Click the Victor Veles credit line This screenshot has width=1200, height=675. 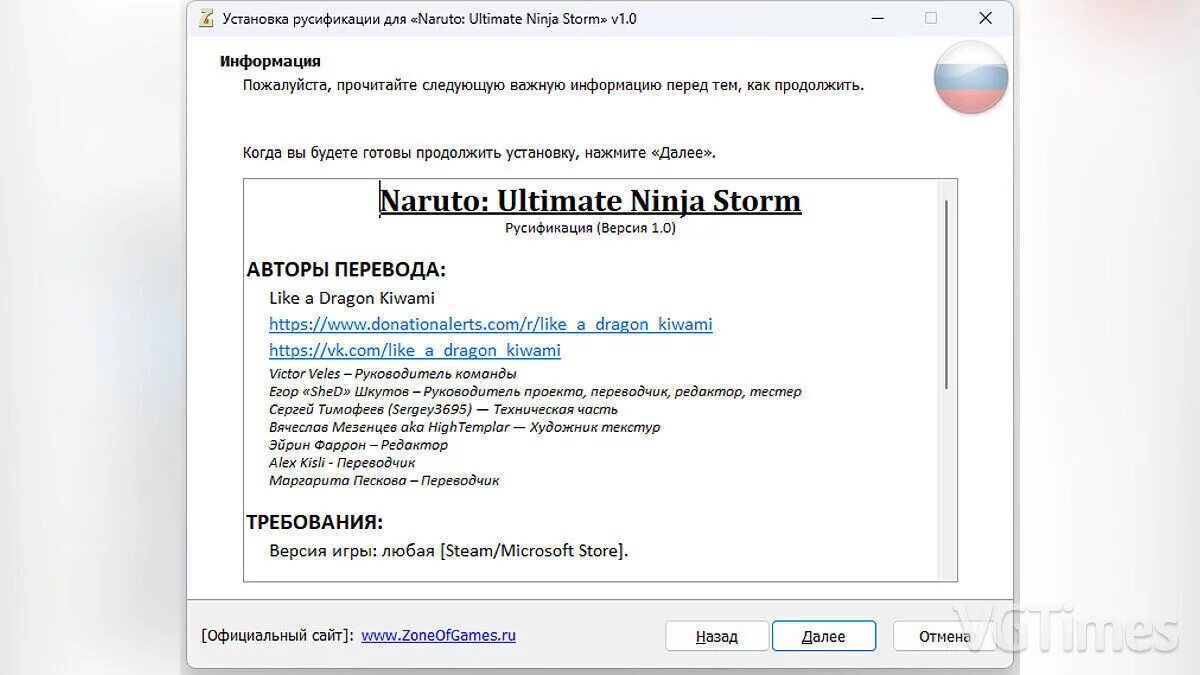point(393,373)
